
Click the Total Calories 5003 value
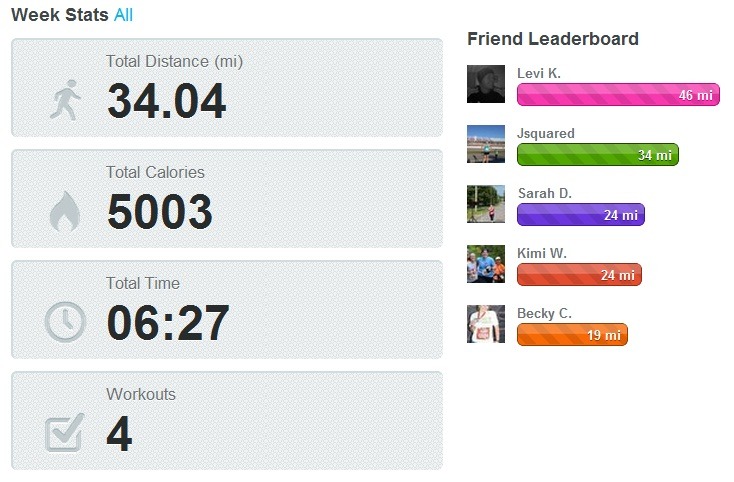pyautogui.click(x=159, y=212)
